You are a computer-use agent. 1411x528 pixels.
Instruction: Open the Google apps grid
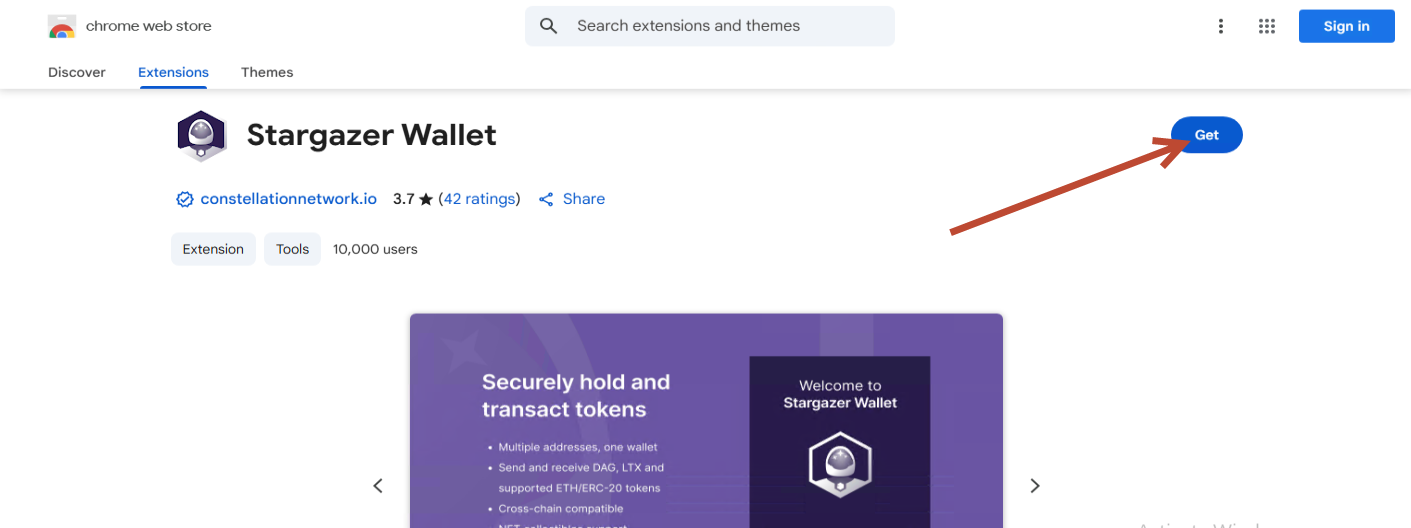click(x=1267, y=26)
